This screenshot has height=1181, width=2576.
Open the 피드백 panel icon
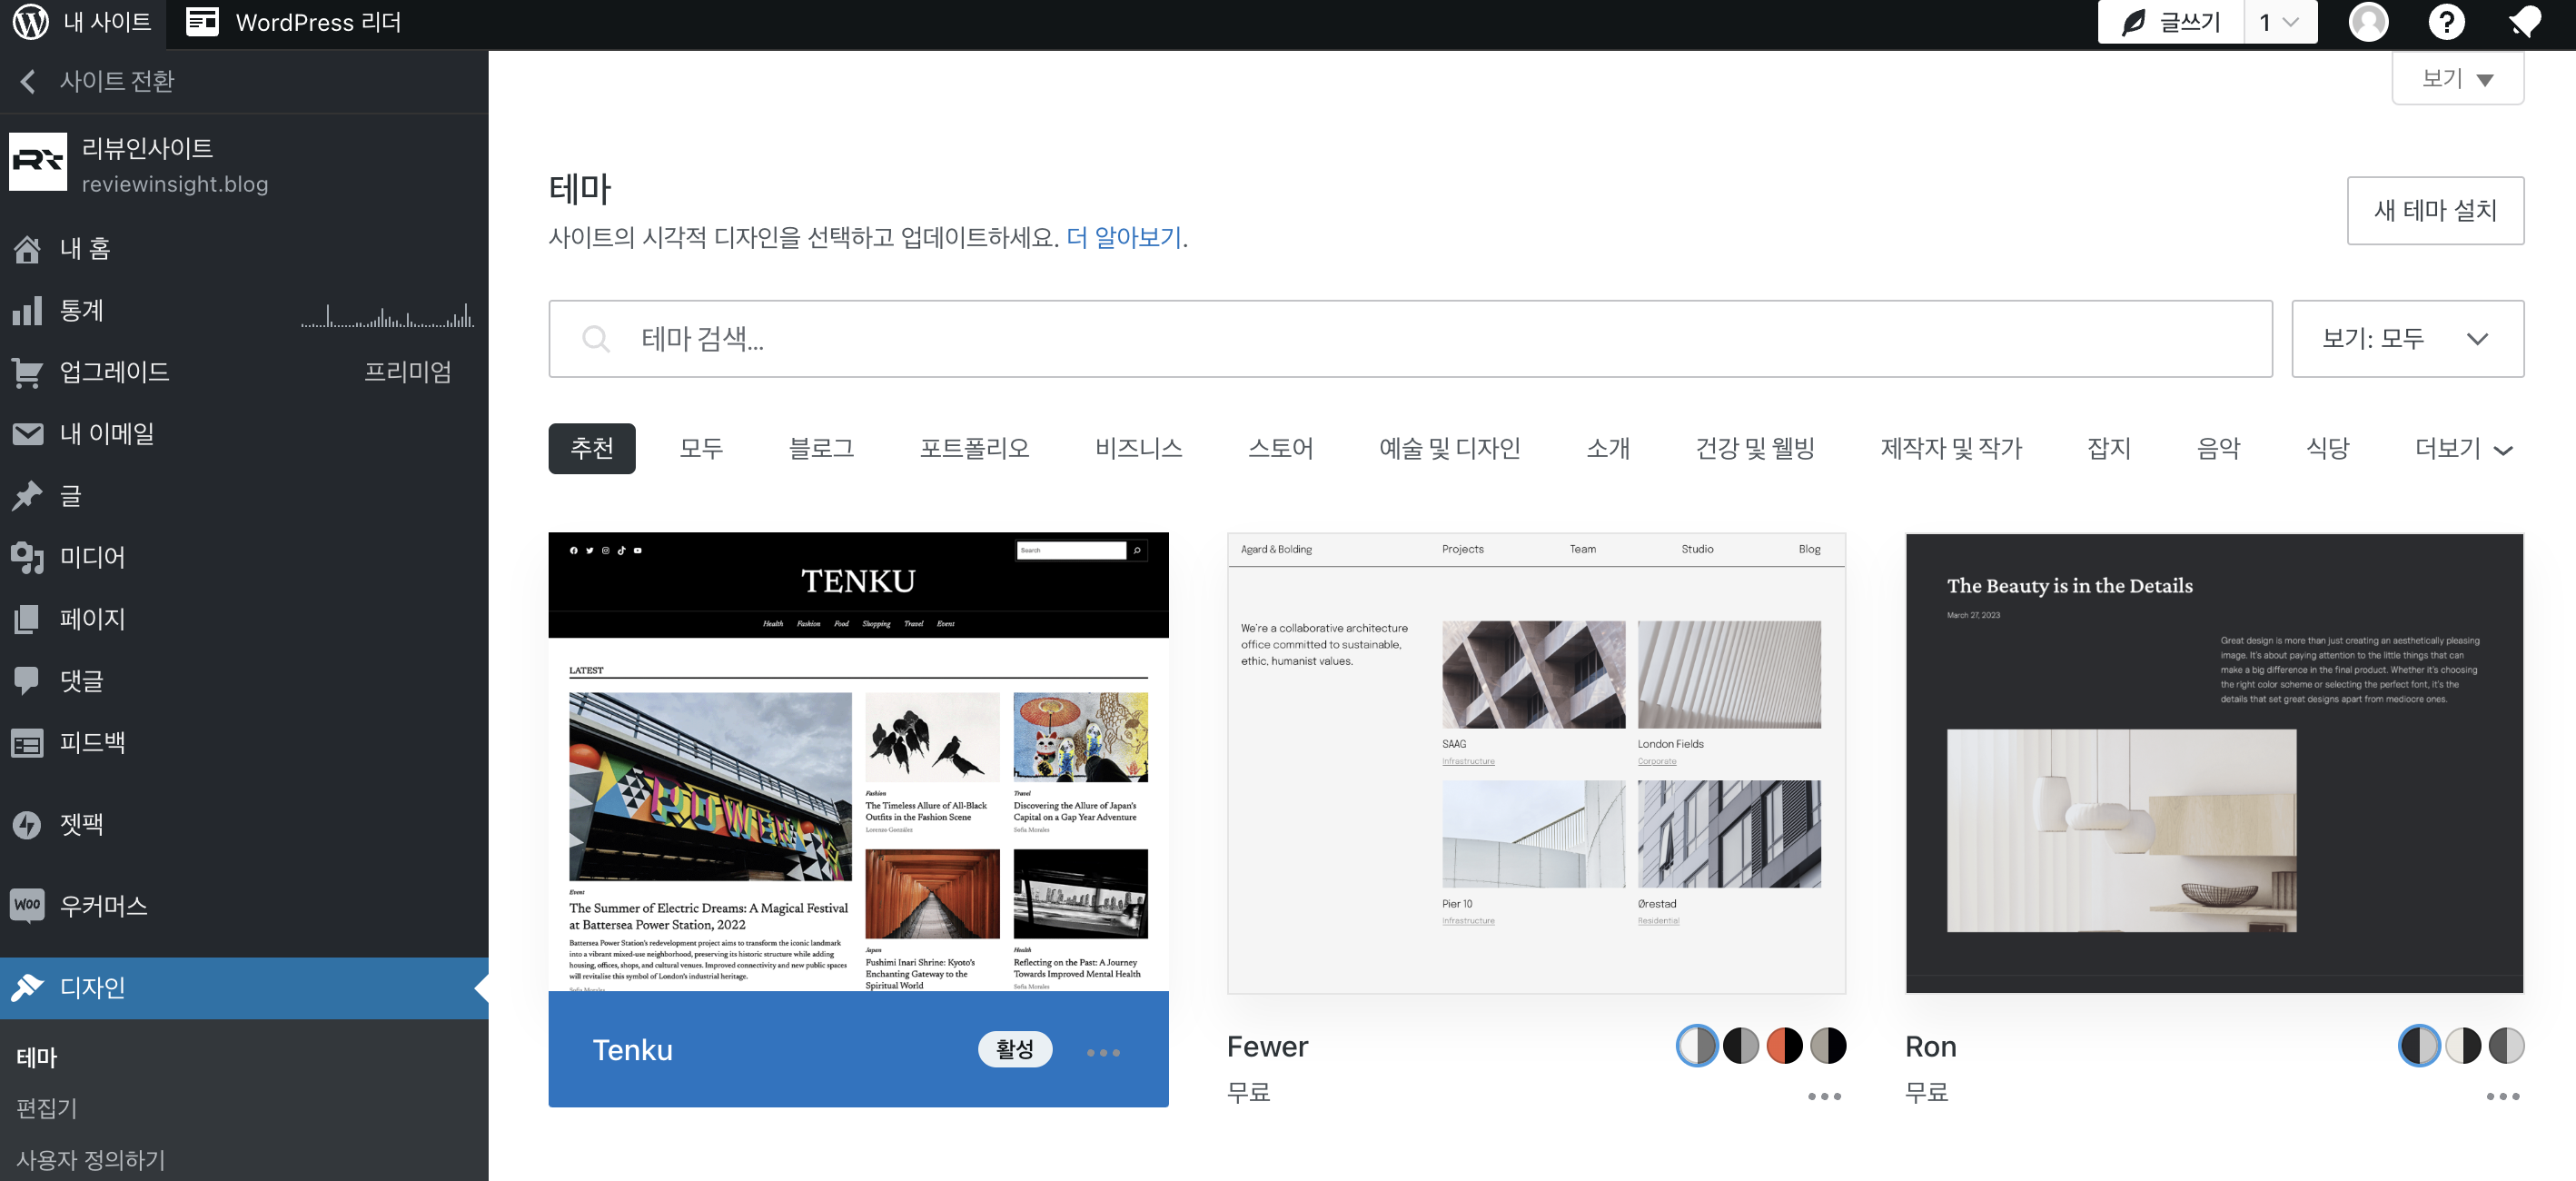27,742
